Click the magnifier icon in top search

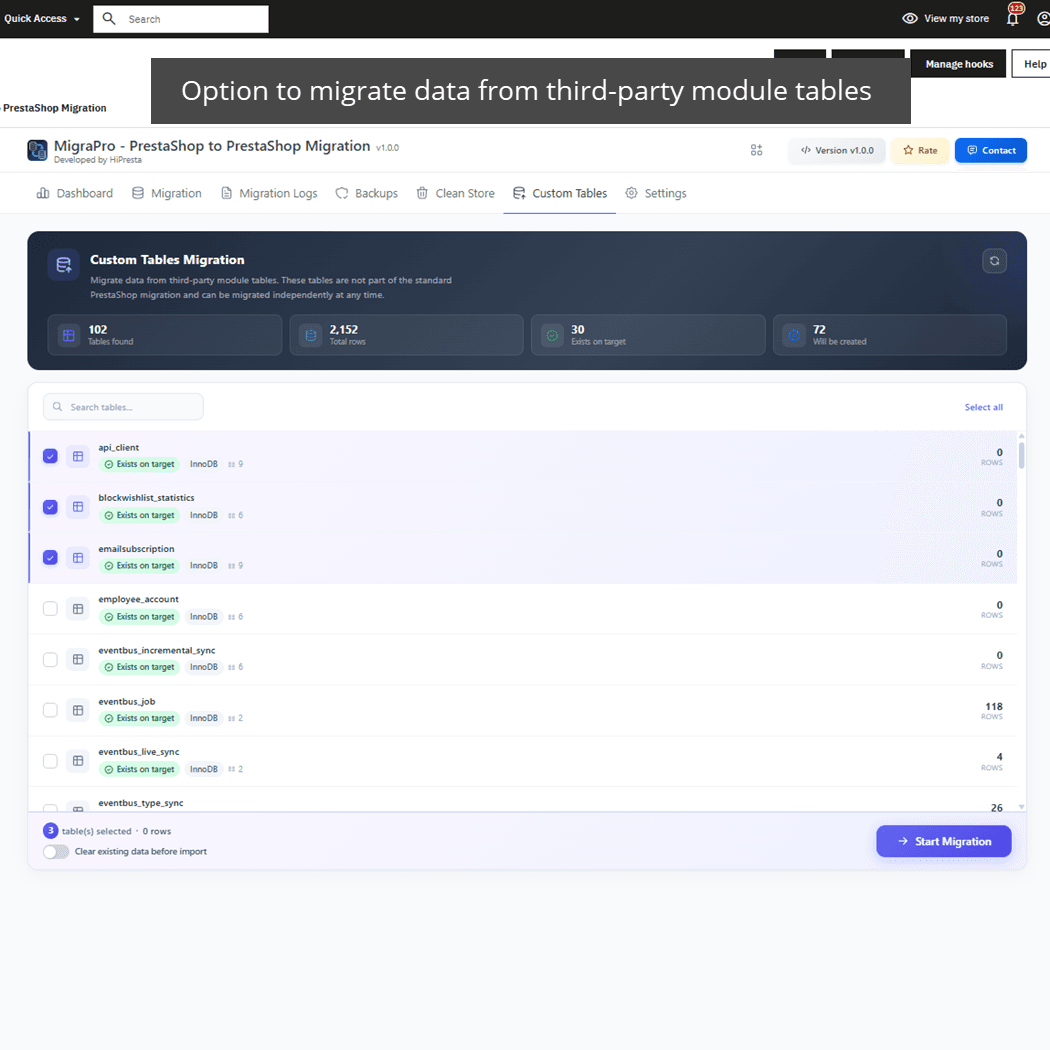click(x=109, y=19)
